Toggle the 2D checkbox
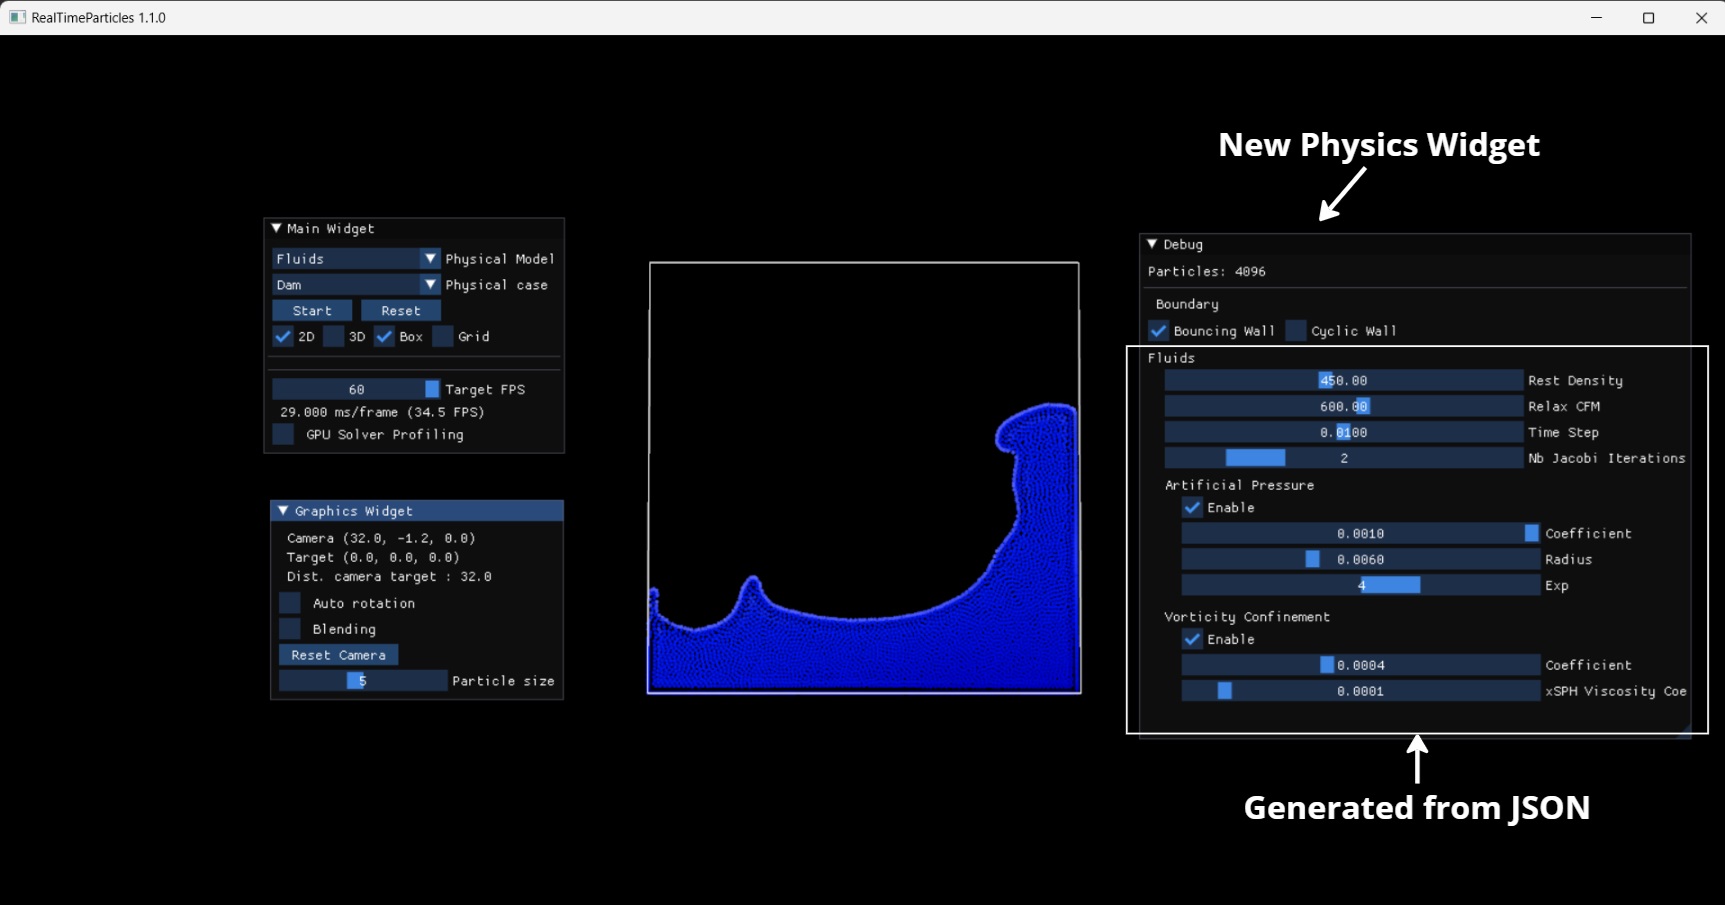This screenshot has height=905, width=1725. point(283,337)
